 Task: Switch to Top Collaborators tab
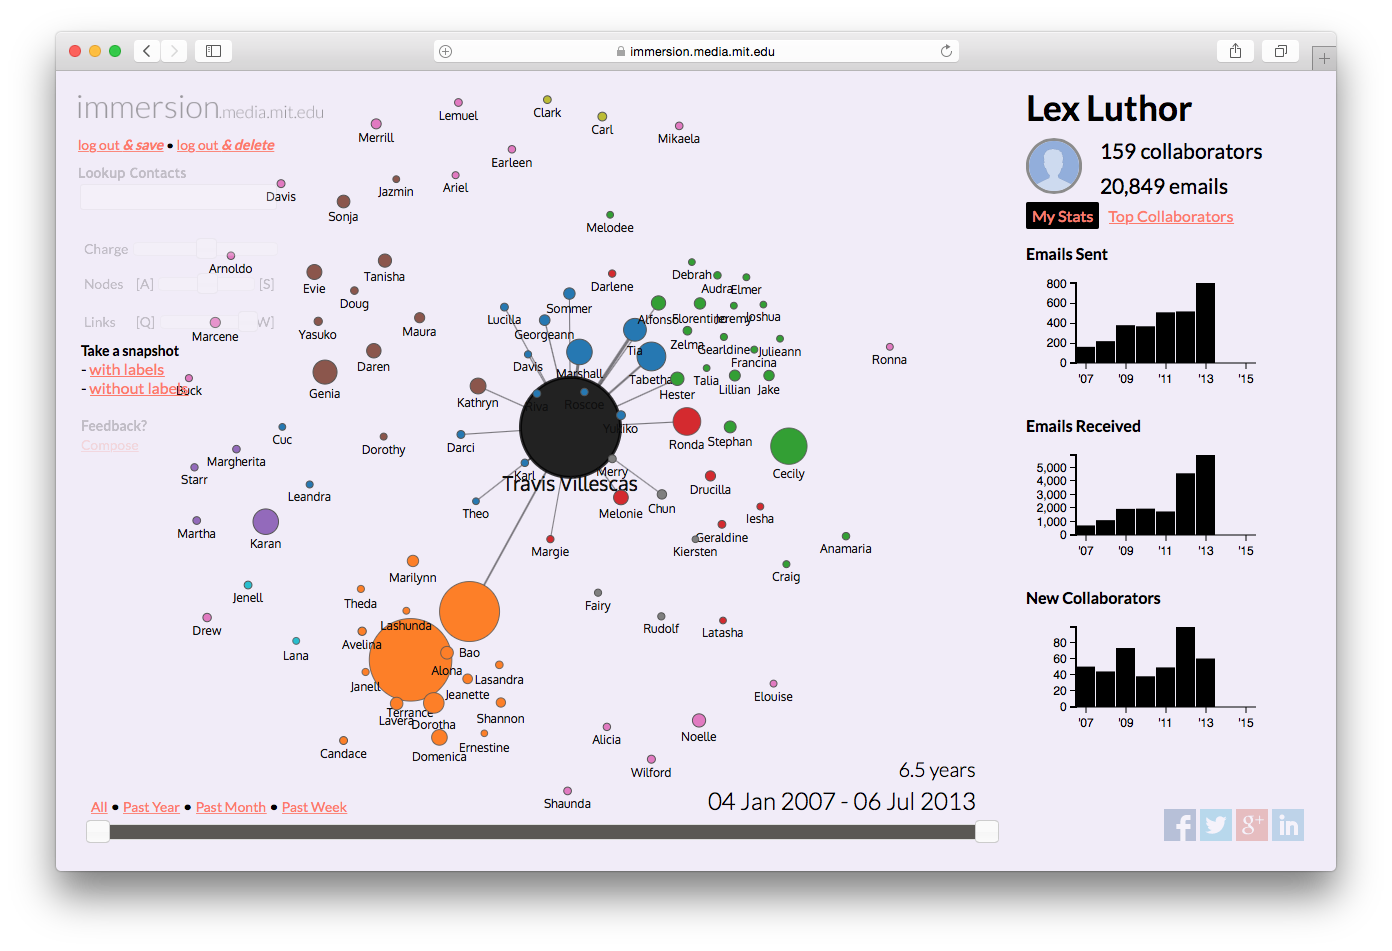click(x=1170, y=217)
